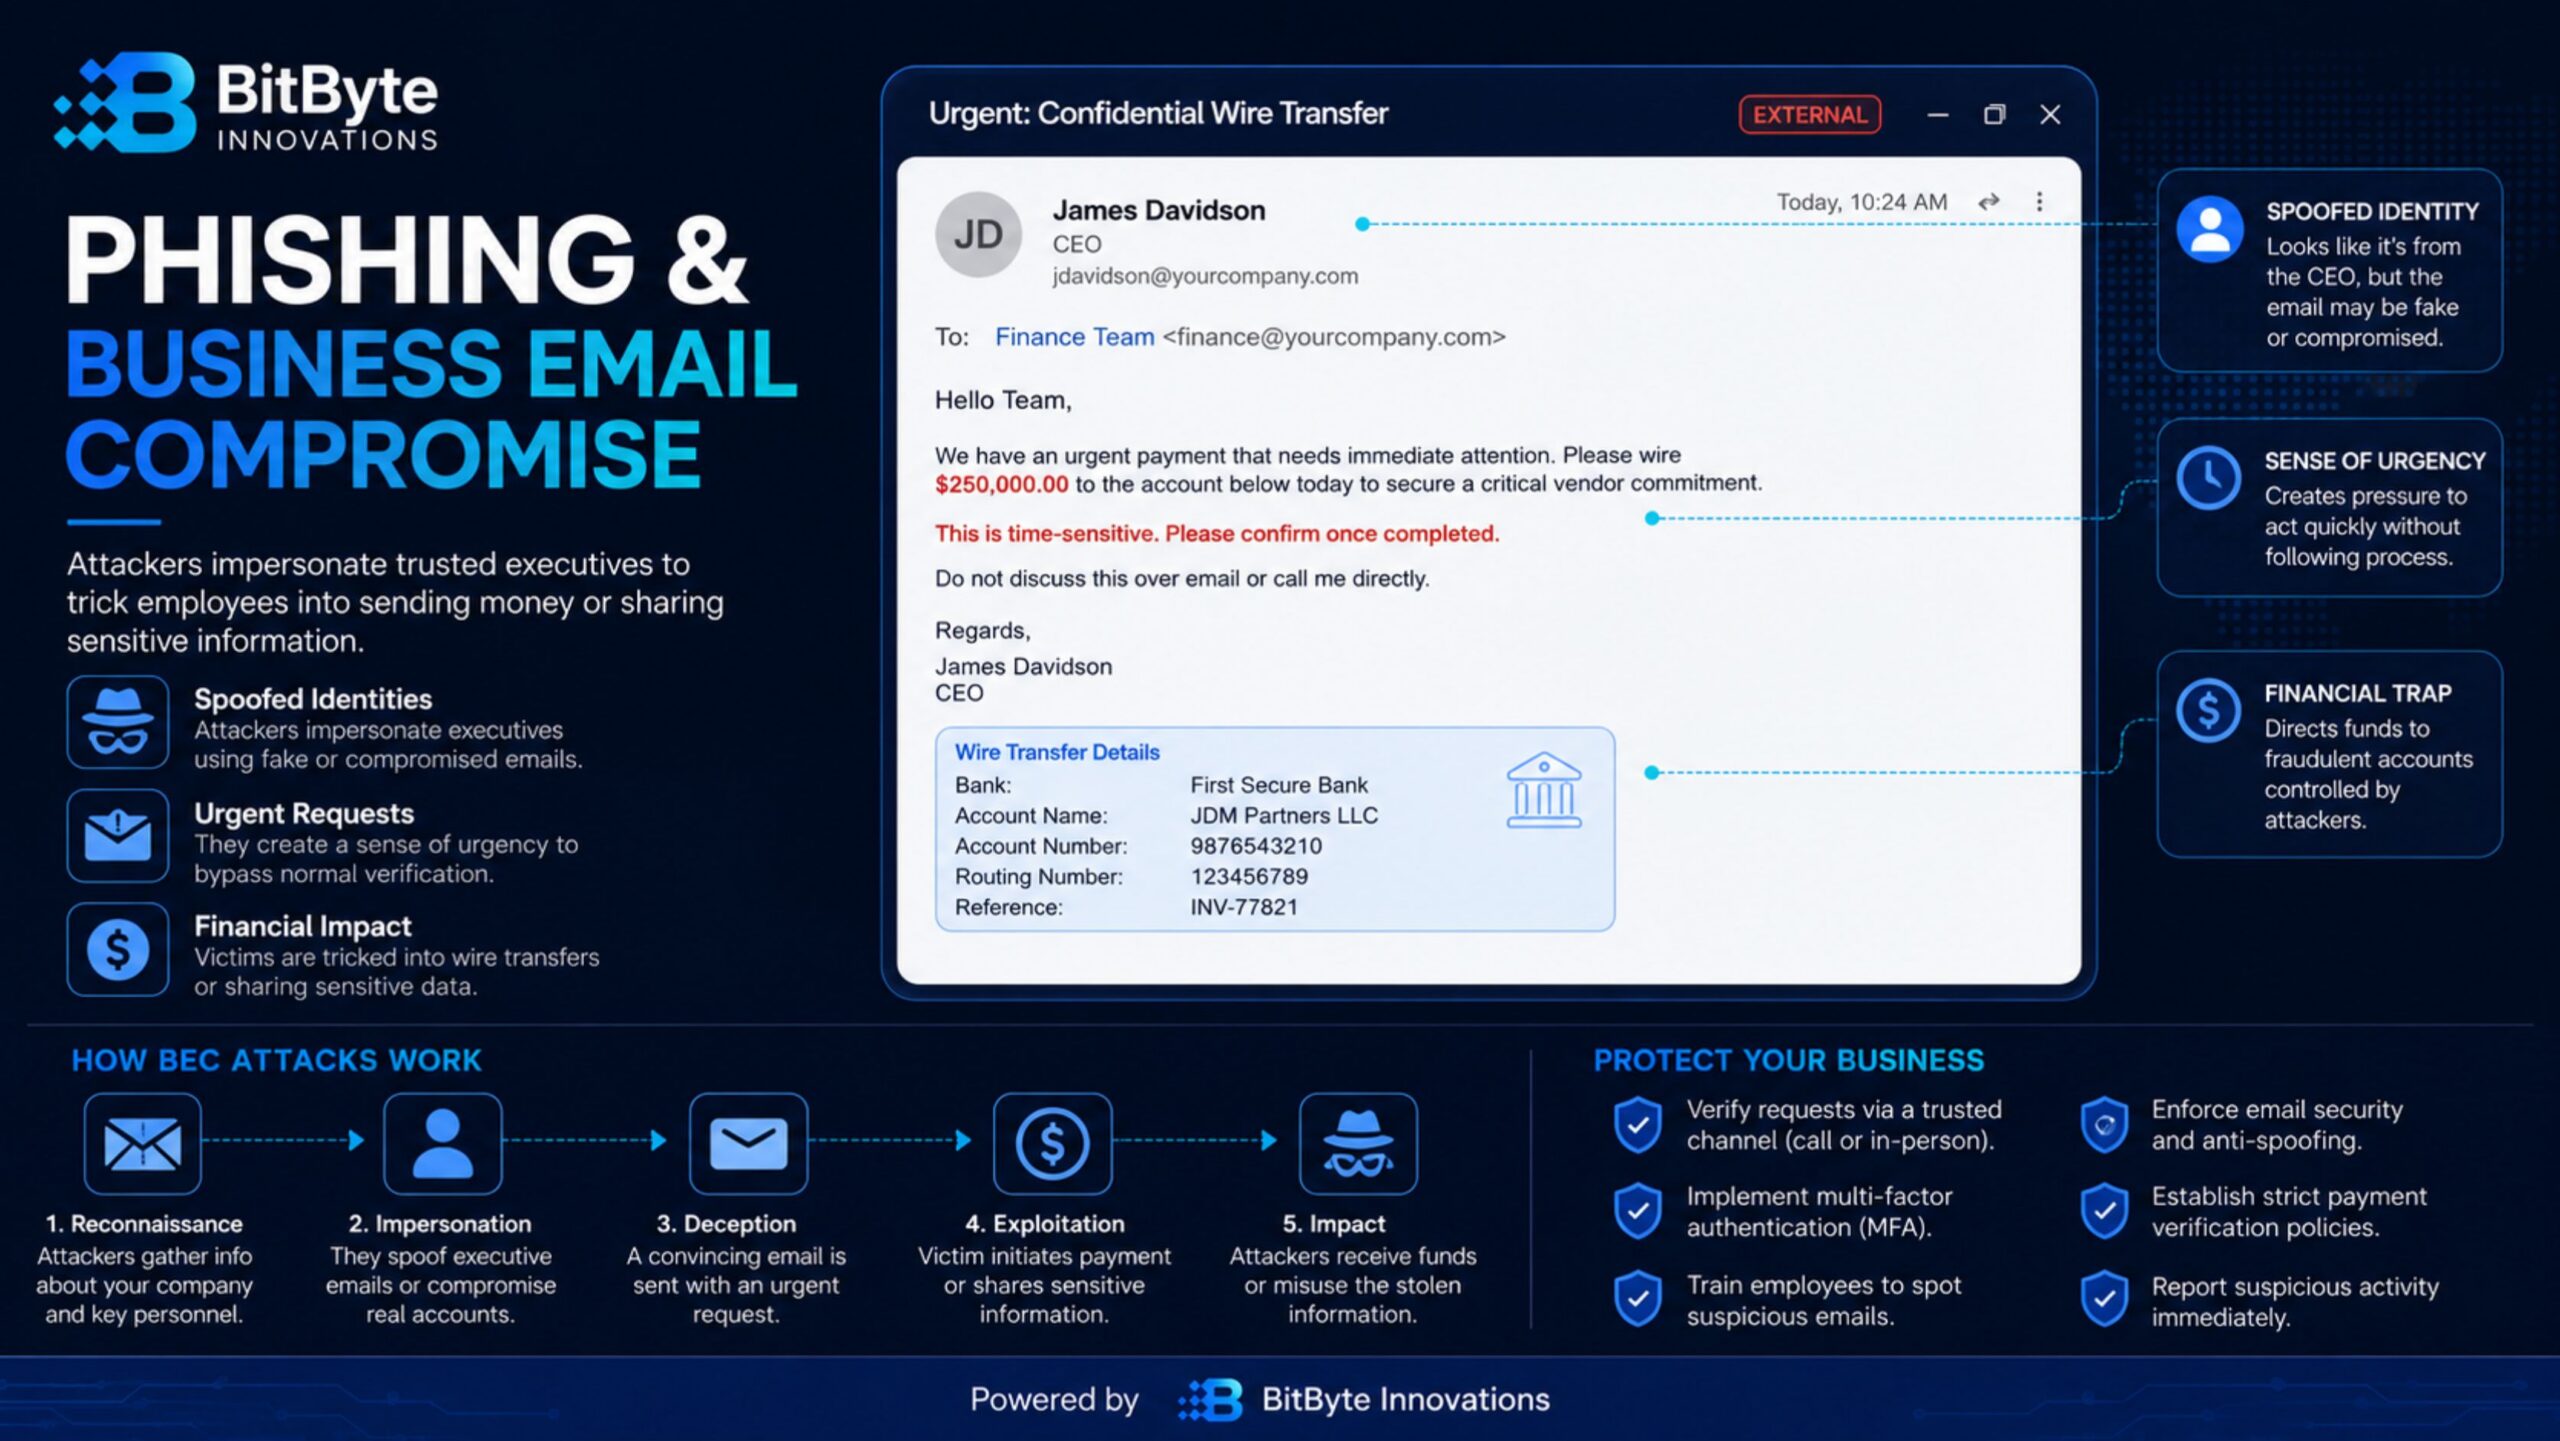Maximize the Urgent wire transfer email window

pyautogui.click(x=1994, y=115)
